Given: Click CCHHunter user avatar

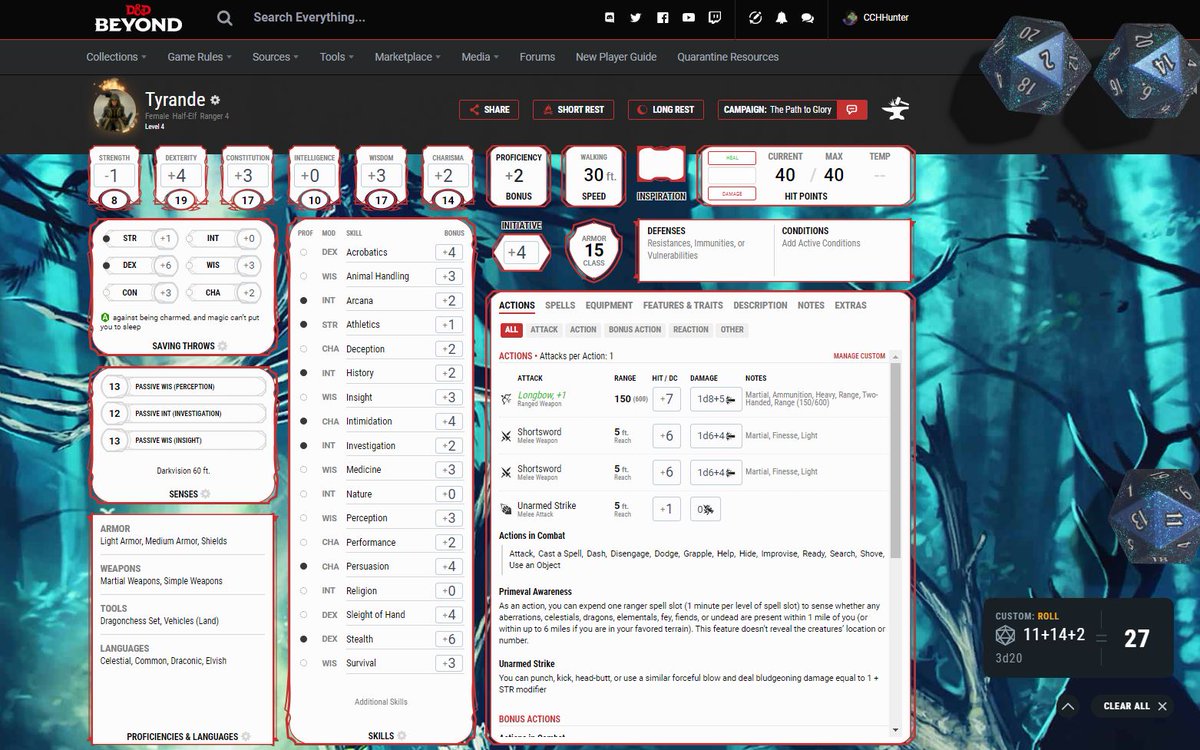Looking at the screenshot, I should [850, 18].
